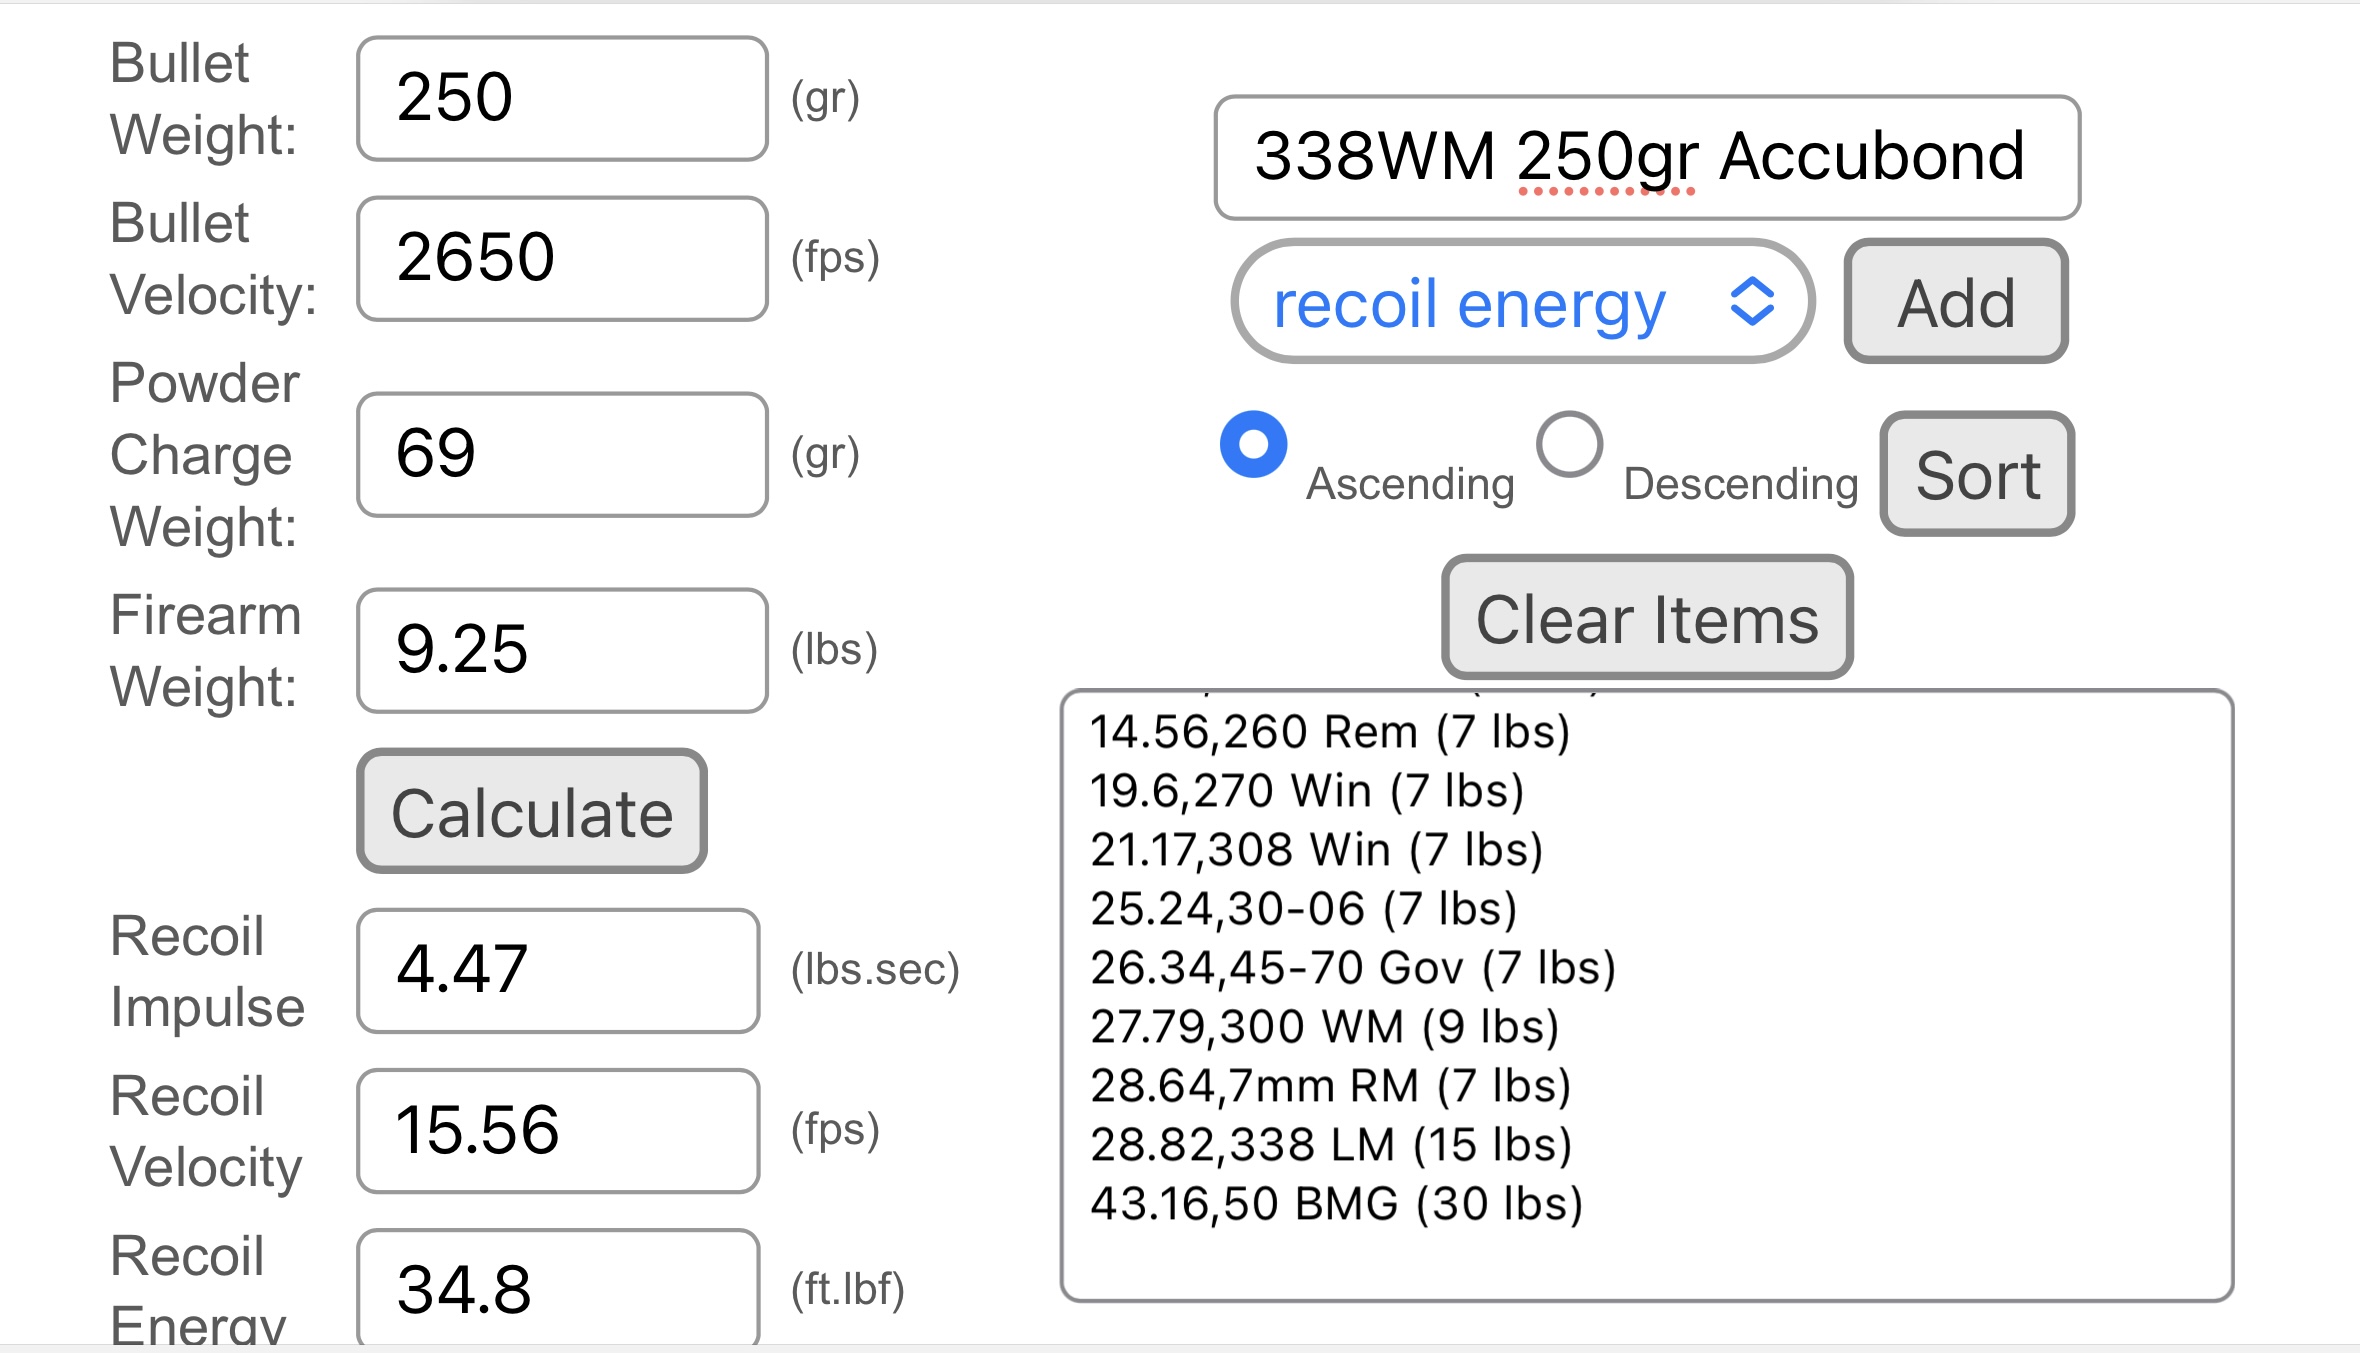Select list row '25.24,30-06 (7 lbs)'
Screen dimensions: 2360x1353
[x=1304, y=909]
